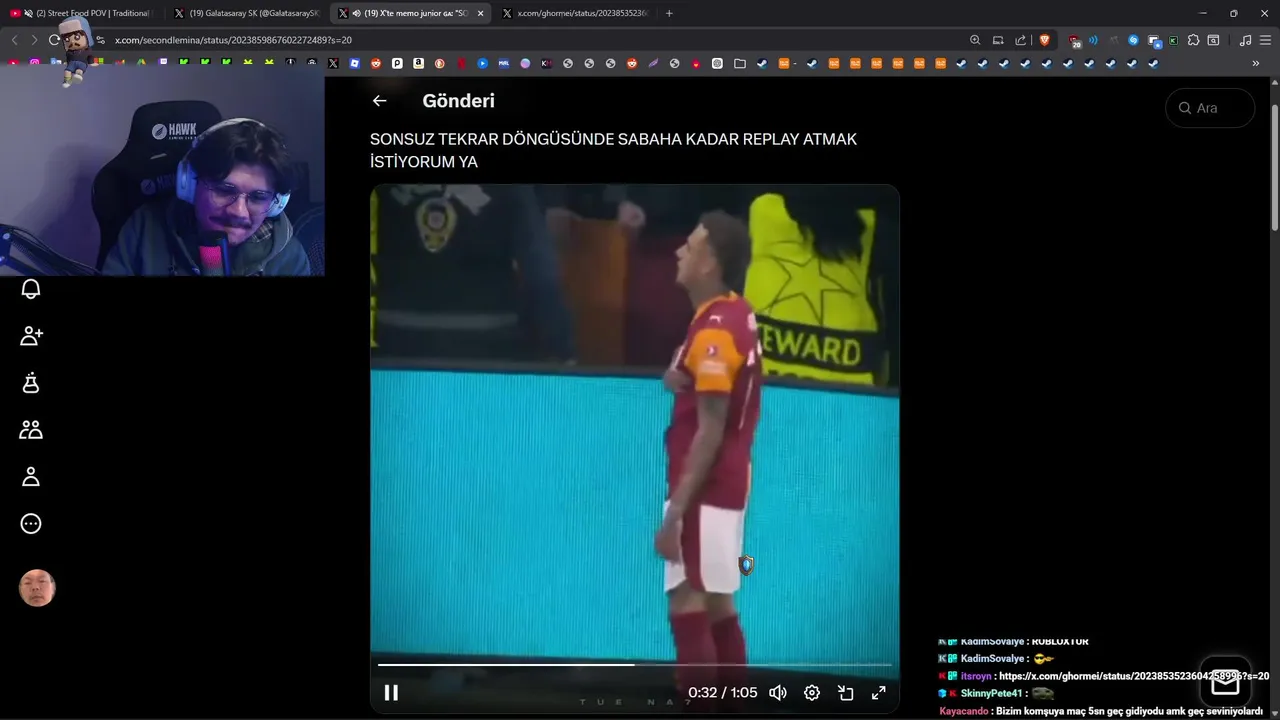This screenshot has width=1280, height=720.
Task: Close the X'te memo junior tab
Action: [x=480, y=13]
